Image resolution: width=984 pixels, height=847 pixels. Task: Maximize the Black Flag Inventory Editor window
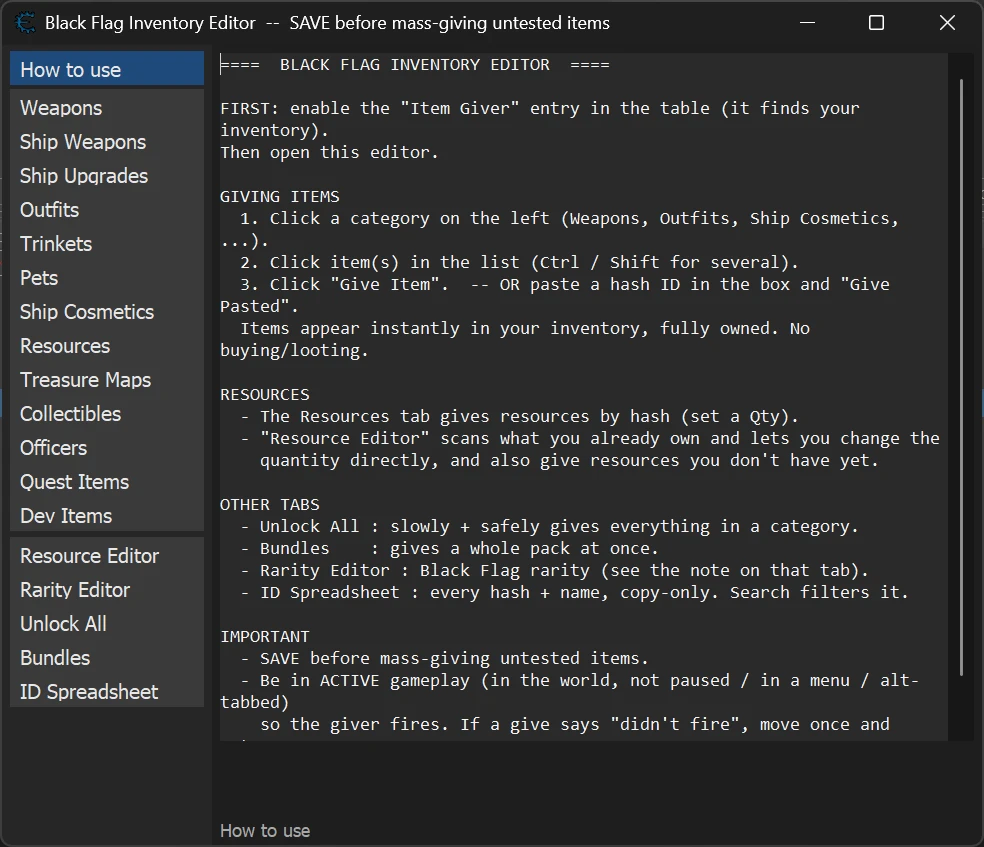pyautogui.click(x=876, y=23)
